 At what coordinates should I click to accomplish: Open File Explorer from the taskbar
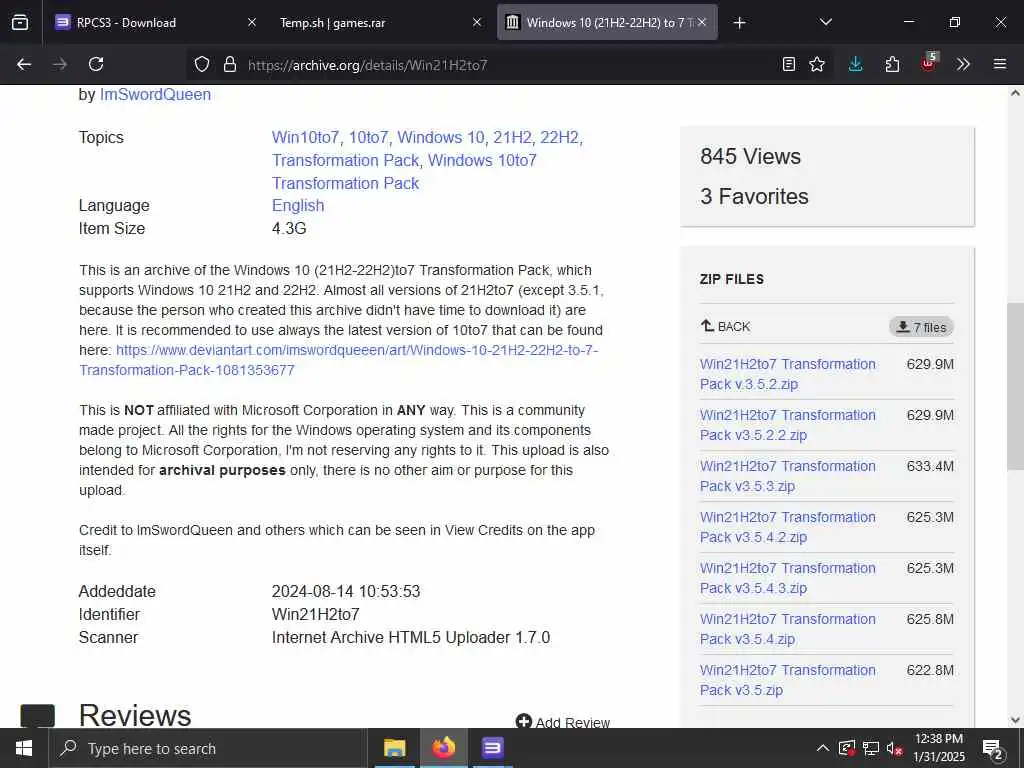(394, 748)
